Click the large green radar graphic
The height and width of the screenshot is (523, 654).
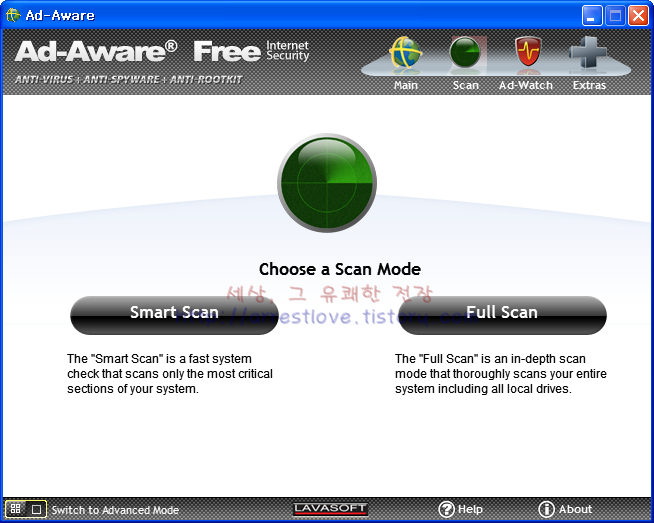tap(327, 183)
